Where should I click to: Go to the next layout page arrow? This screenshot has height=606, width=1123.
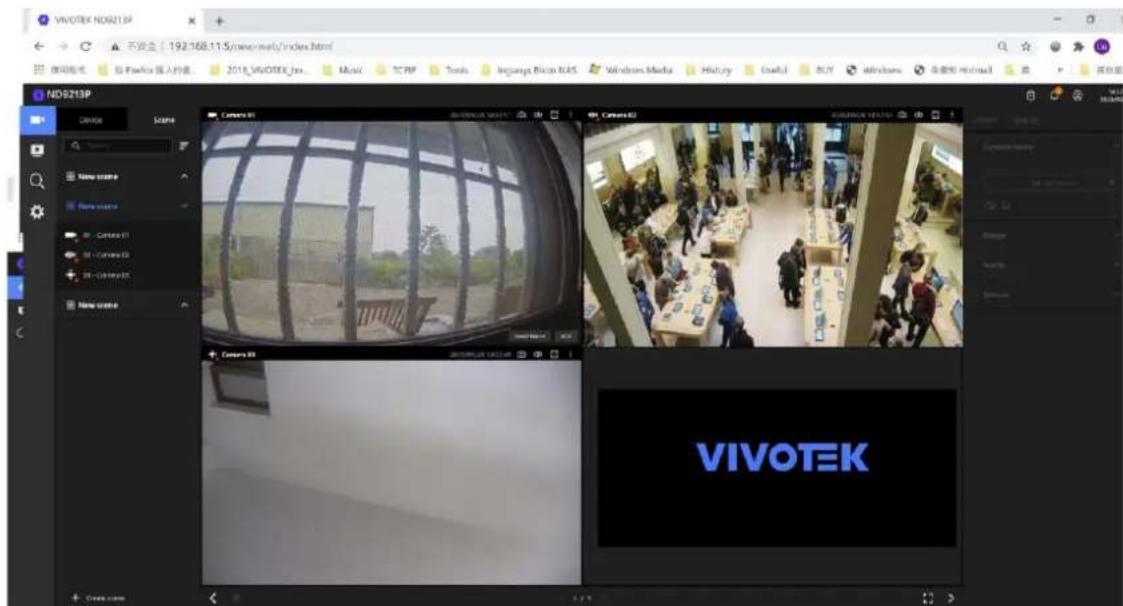point(951,598)
